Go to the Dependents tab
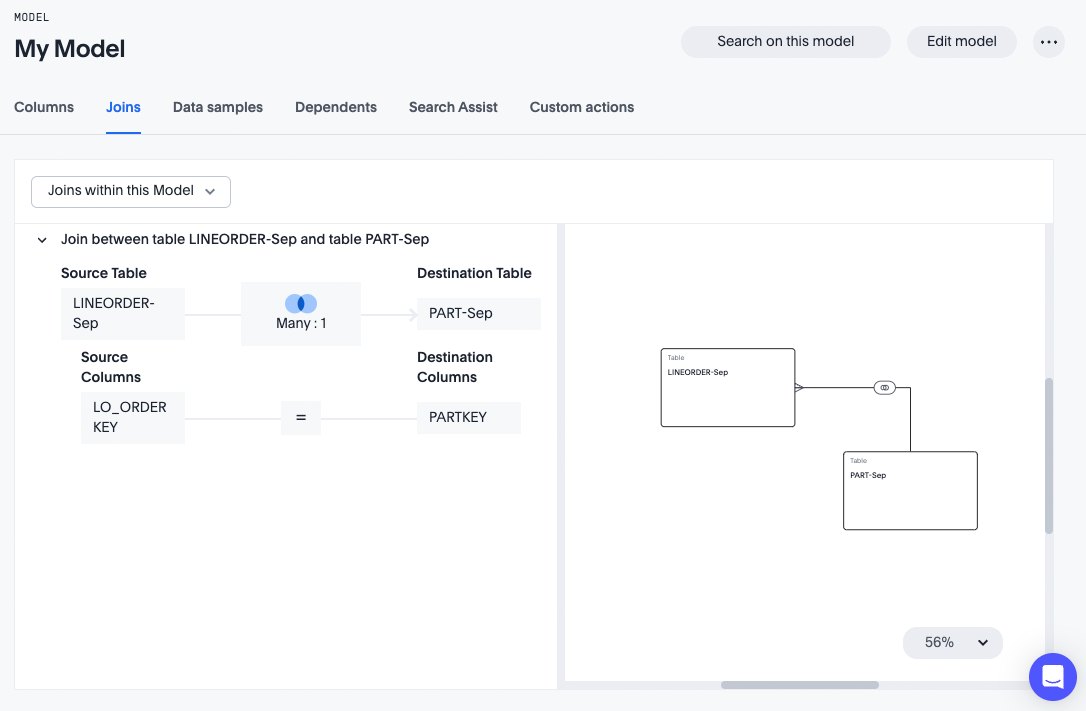The height and width of the screenshot is (711, 1086). pos(335,107)
